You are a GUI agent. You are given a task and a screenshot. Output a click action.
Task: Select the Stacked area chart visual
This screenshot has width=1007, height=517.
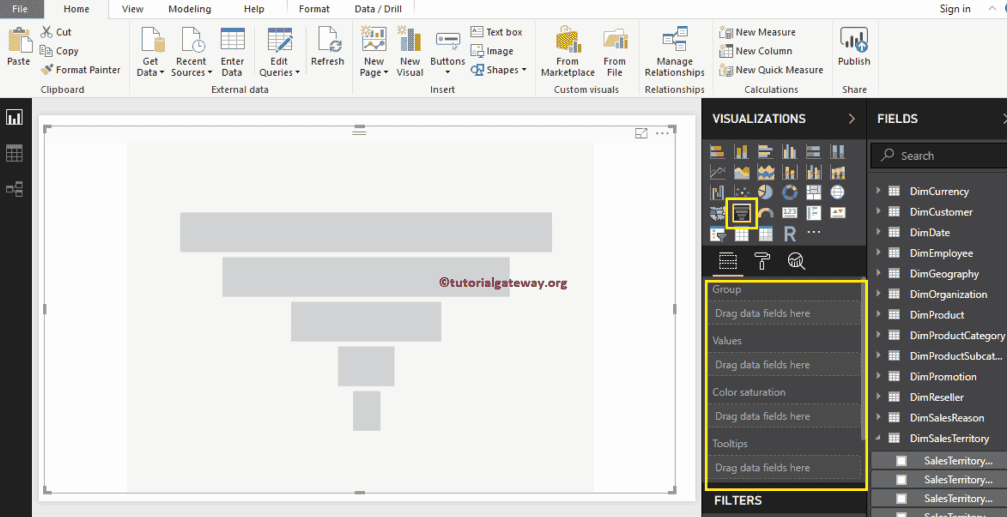coord(766,172)
